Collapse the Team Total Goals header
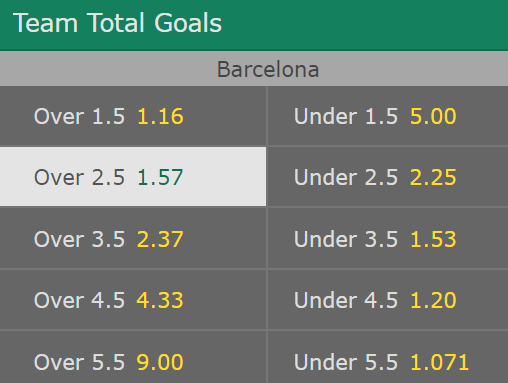Image resolution: width=508 pixels, height=383 pixels. [x=254, y=25]
